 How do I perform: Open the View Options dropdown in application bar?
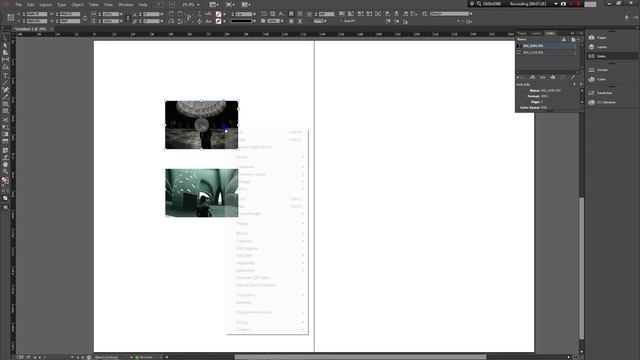pos(213,4)
